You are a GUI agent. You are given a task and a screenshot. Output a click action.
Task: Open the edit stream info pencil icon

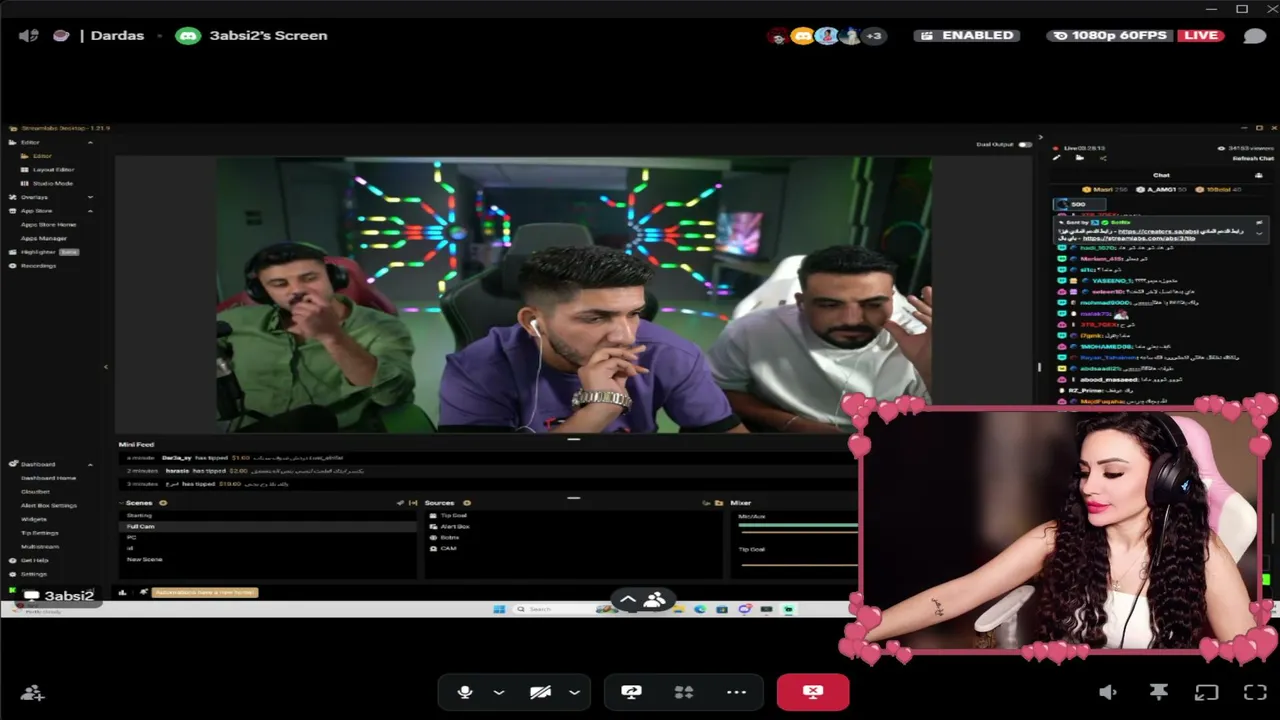click(1057, 158)
